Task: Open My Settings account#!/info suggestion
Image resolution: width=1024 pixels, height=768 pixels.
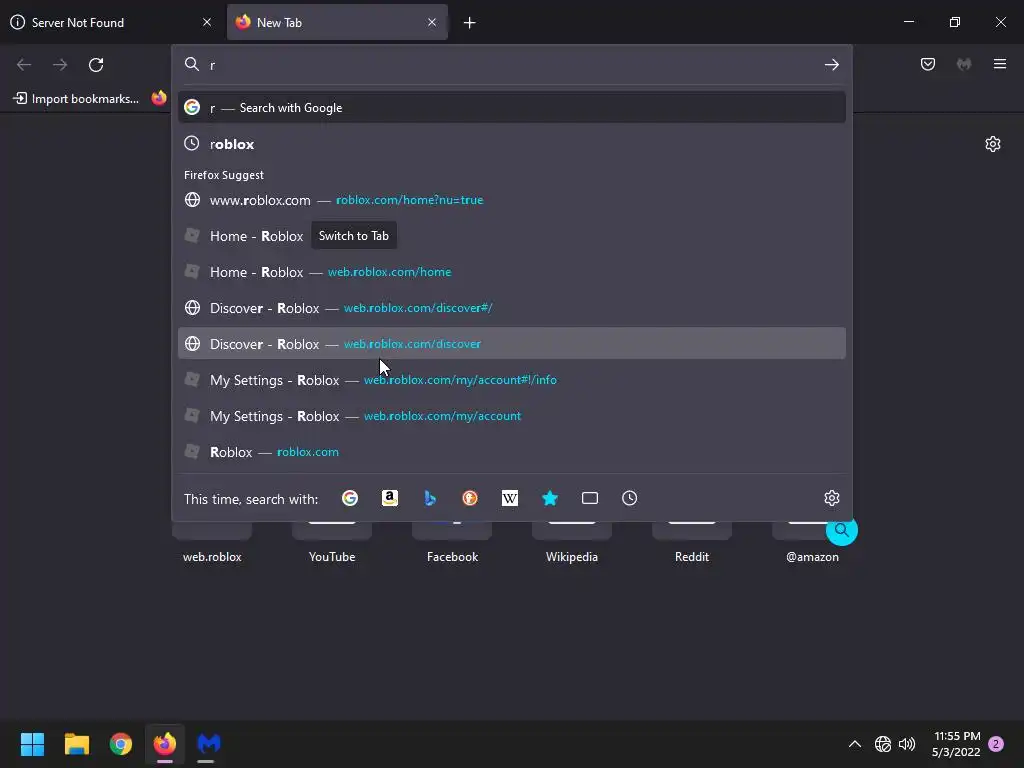Action: pyautogui.click(x=511, y=379)
